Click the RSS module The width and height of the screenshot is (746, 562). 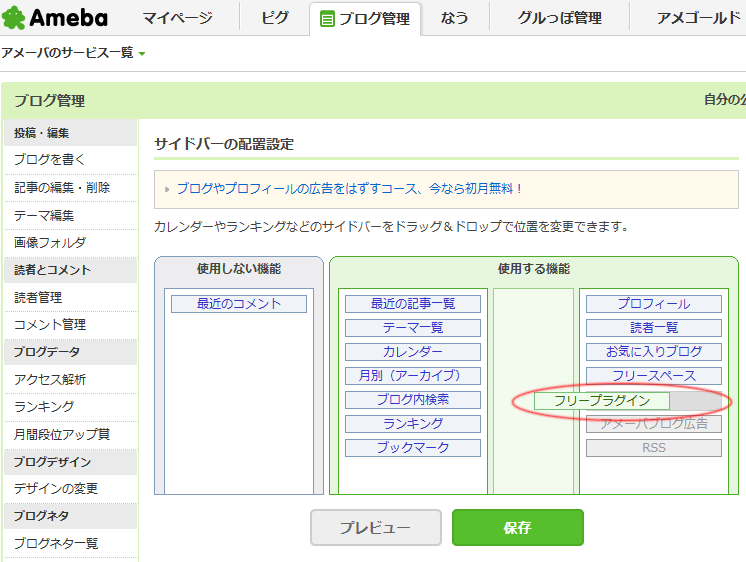[x=654, y=448]
